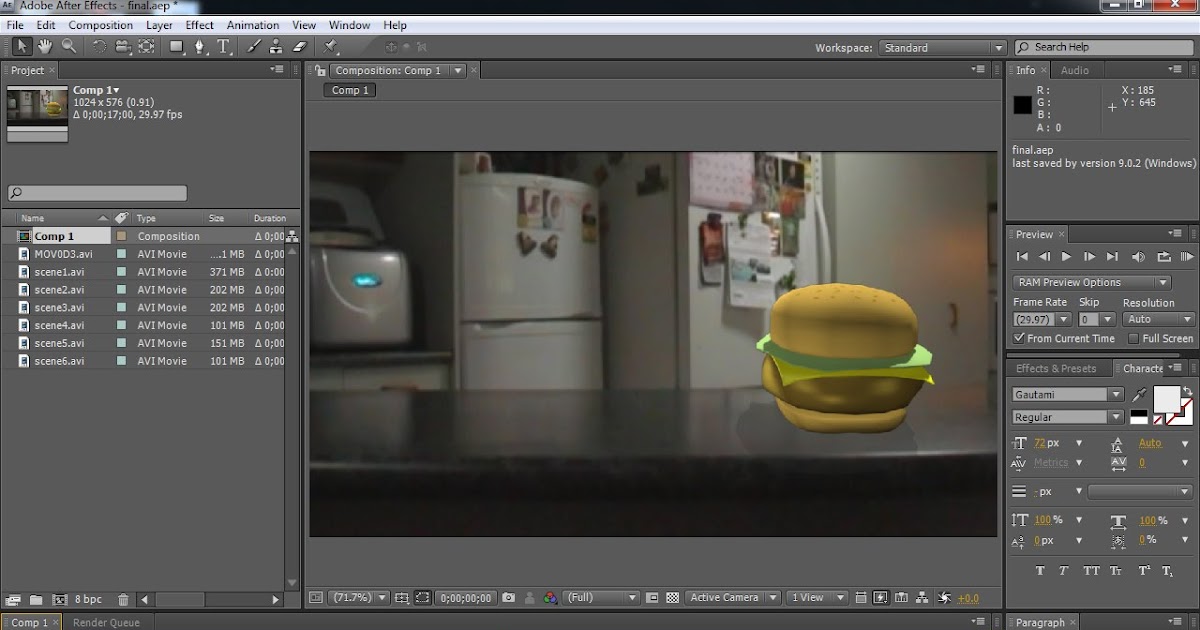Open the magnification 71.7% dropdown

click(360, 598)
